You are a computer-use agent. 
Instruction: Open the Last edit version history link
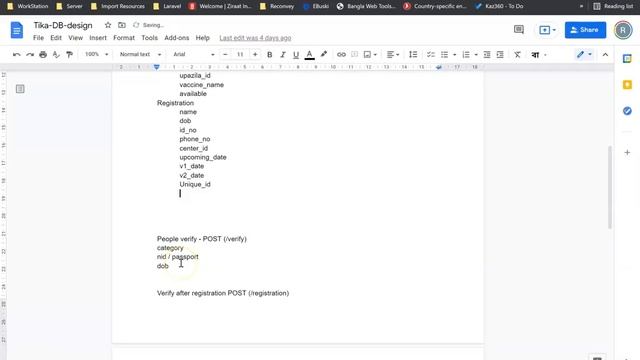tap(255, 38)
